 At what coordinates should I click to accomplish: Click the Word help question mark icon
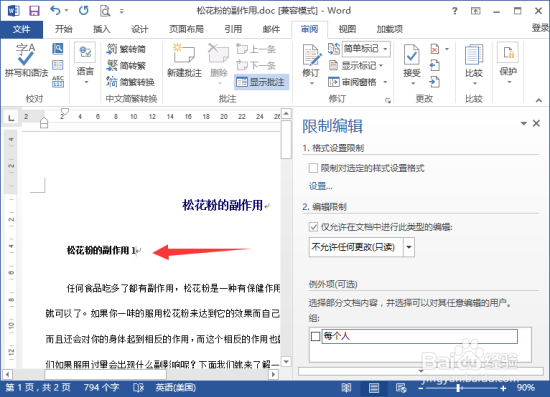455,11
